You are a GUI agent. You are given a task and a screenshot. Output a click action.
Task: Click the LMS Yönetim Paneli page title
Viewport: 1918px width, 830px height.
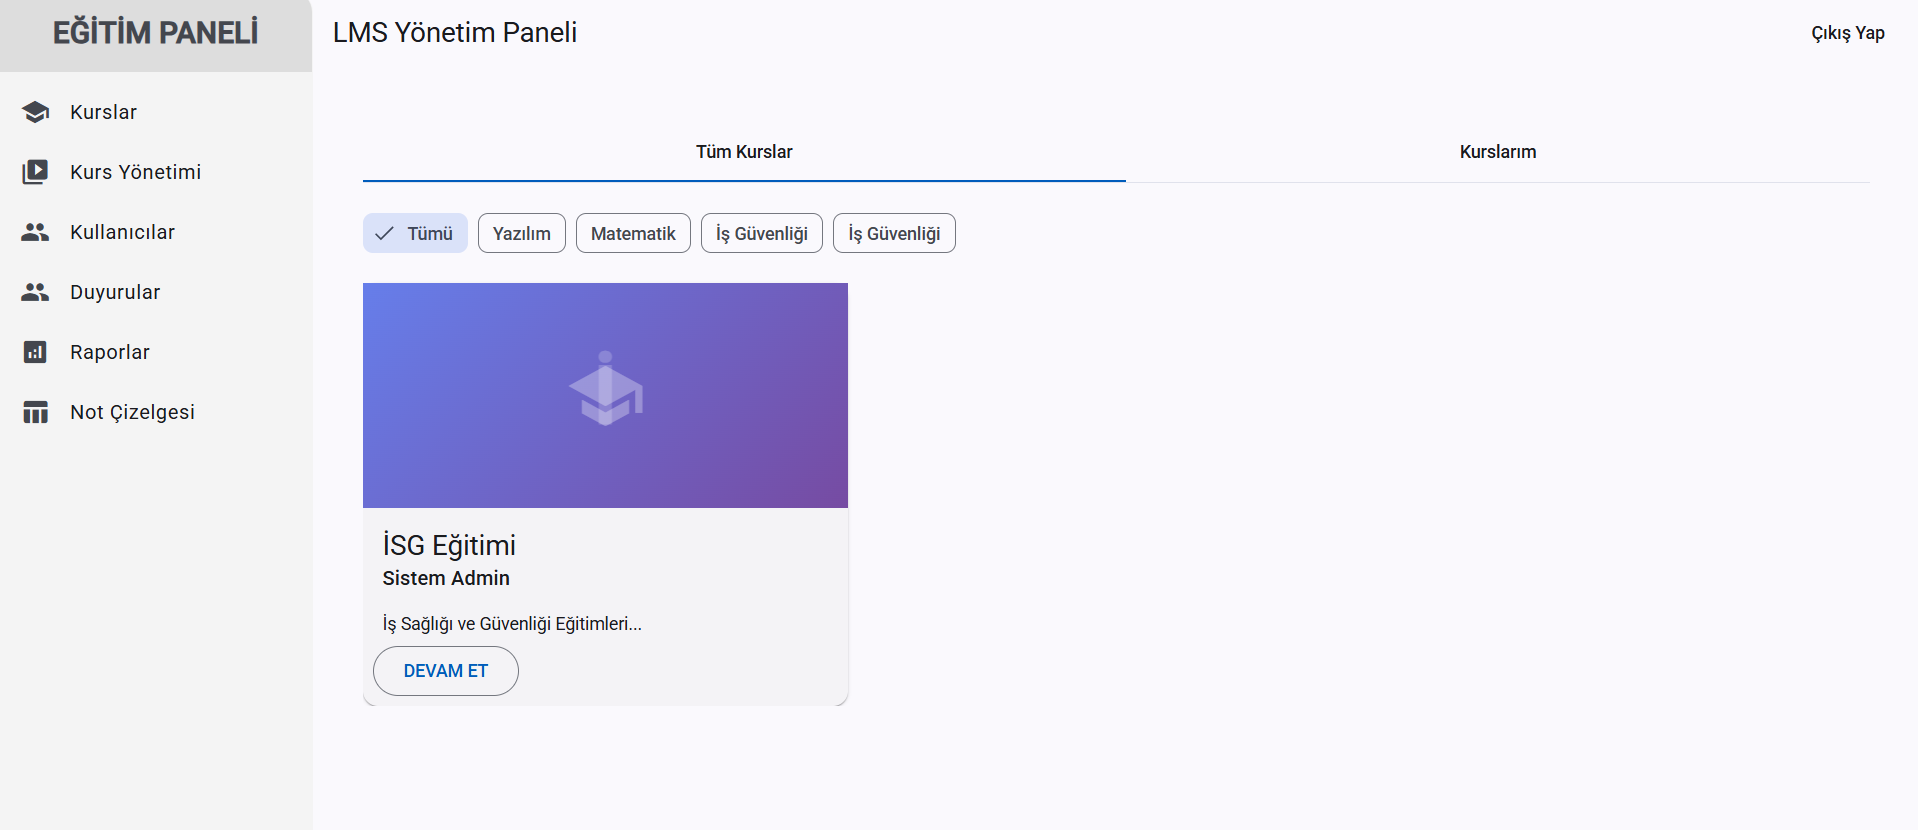455,33
